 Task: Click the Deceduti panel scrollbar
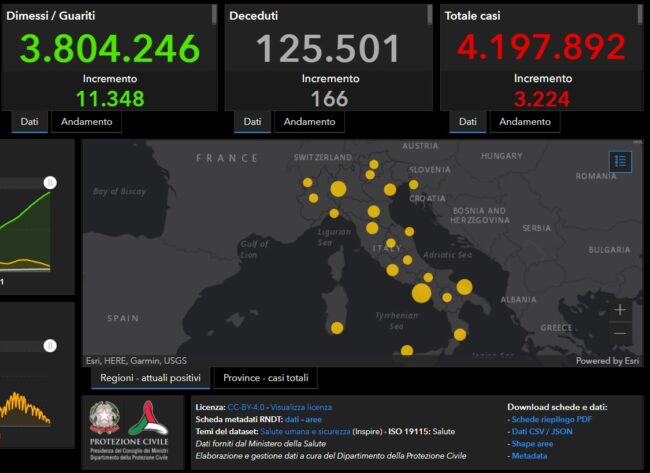point(430,15)
